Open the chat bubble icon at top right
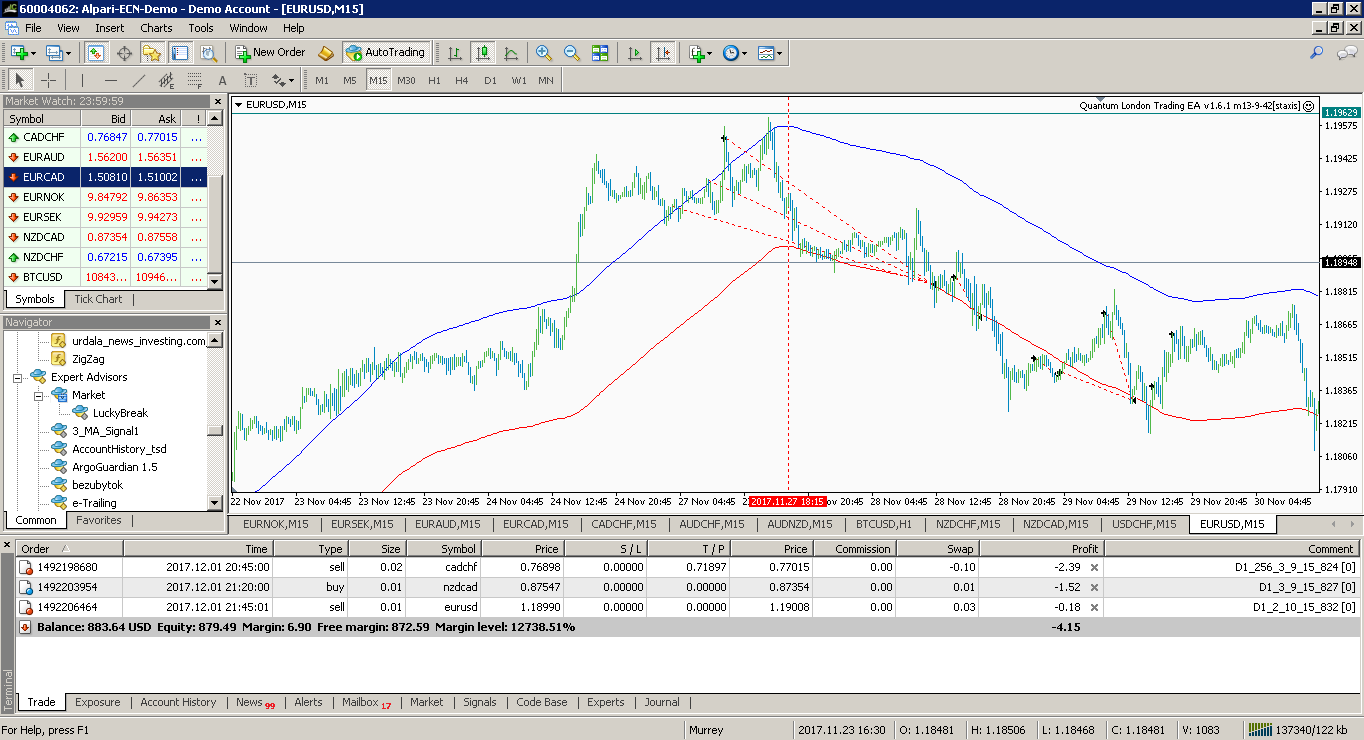 1347,52
